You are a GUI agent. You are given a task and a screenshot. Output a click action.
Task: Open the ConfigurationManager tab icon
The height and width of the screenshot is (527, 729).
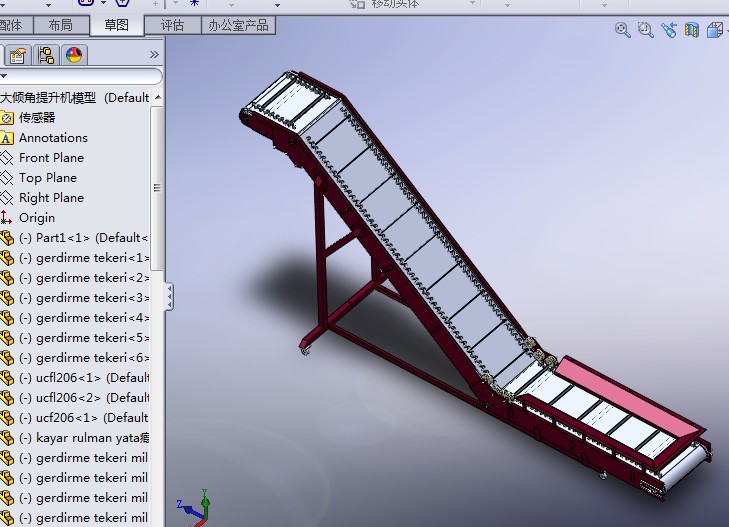46,55
